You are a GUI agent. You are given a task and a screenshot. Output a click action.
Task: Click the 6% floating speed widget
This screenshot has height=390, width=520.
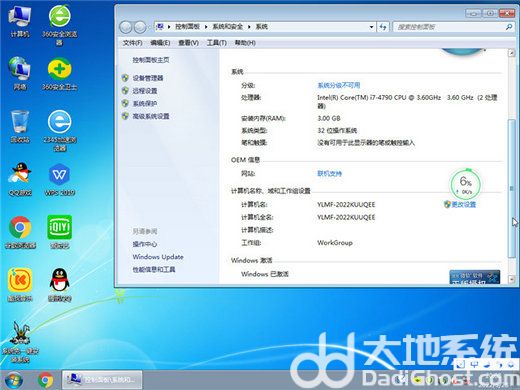pyautogui.click(x=465, y=184)
